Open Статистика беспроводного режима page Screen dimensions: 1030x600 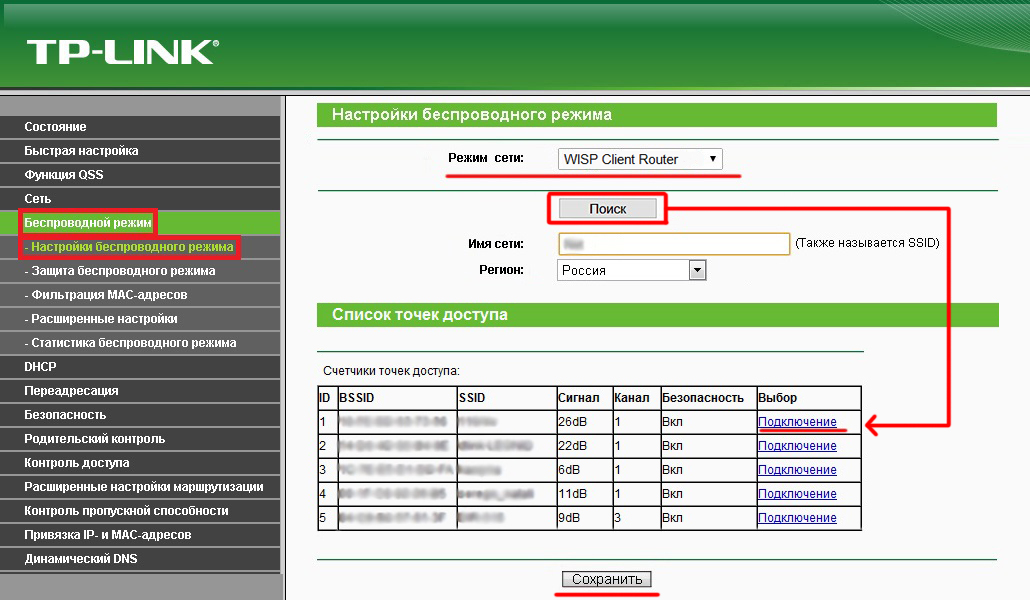[x=130, y=343]
